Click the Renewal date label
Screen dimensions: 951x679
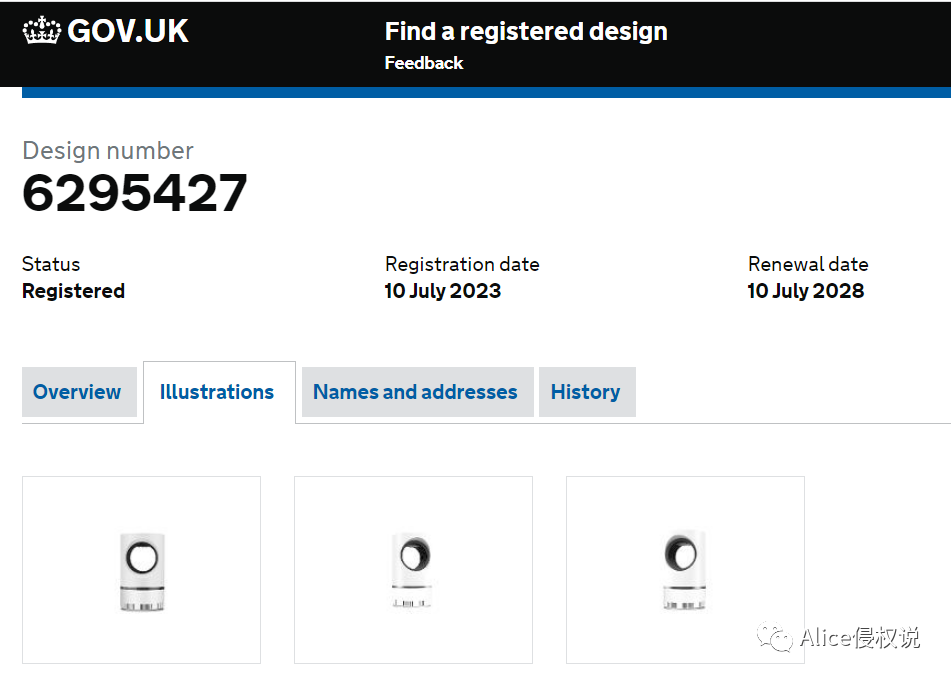coord(808,264)
